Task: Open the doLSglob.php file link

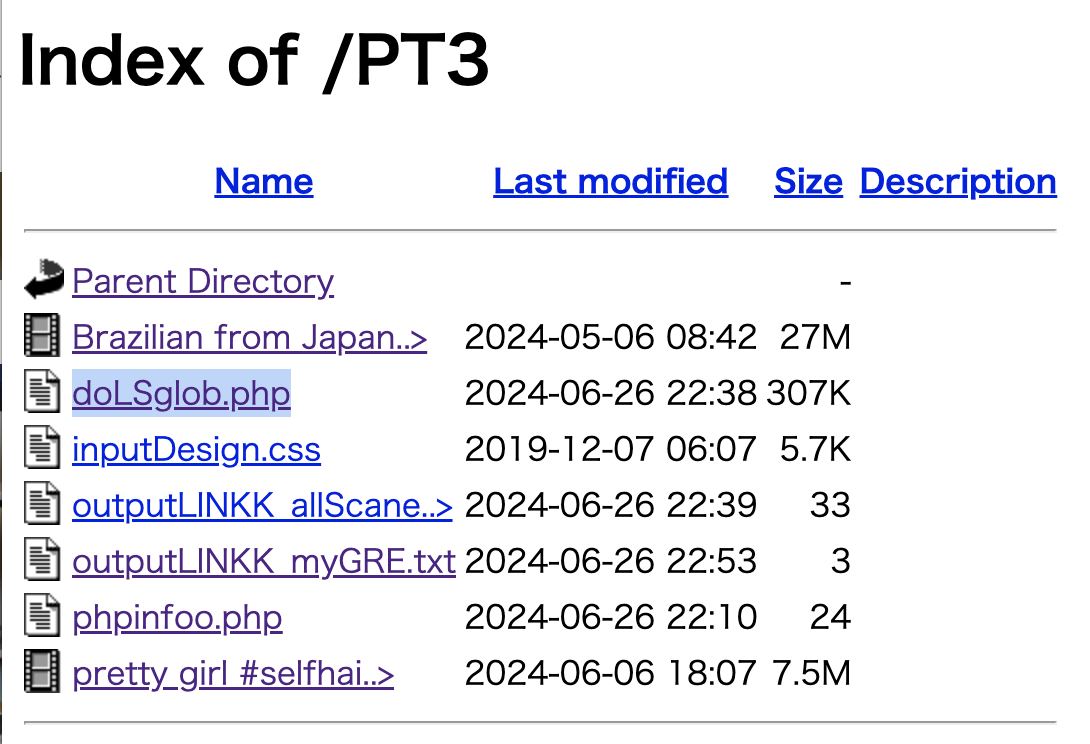Action: 181,394
